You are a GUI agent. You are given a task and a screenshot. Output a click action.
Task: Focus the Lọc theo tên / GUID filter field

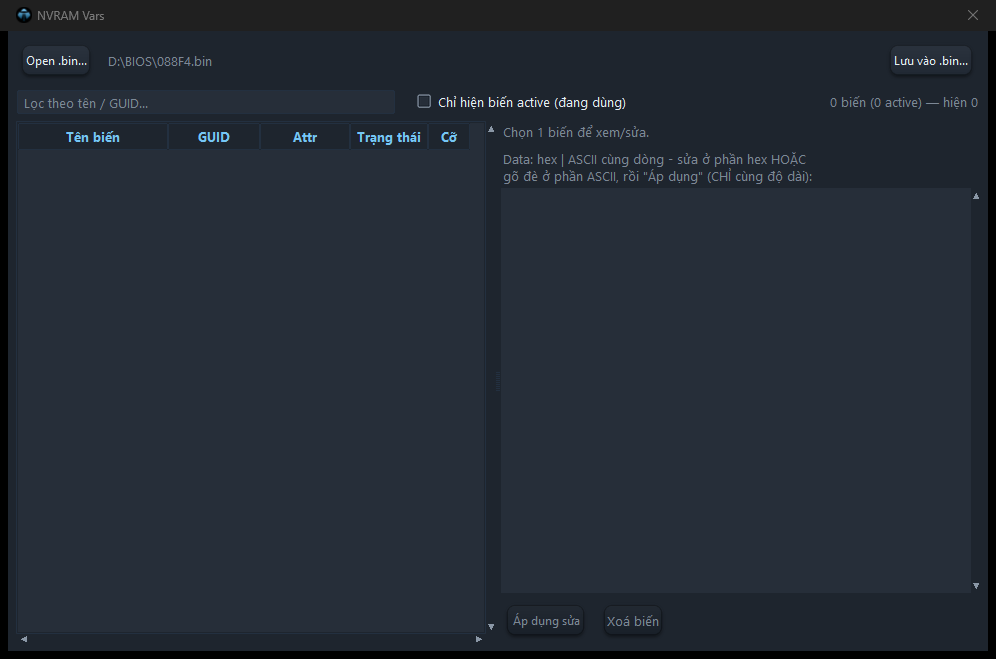tap(206, 103)
